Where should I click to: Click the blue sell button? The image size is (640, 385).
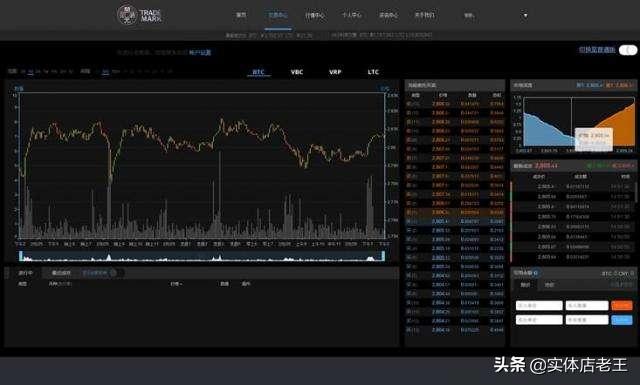point(622,320)
